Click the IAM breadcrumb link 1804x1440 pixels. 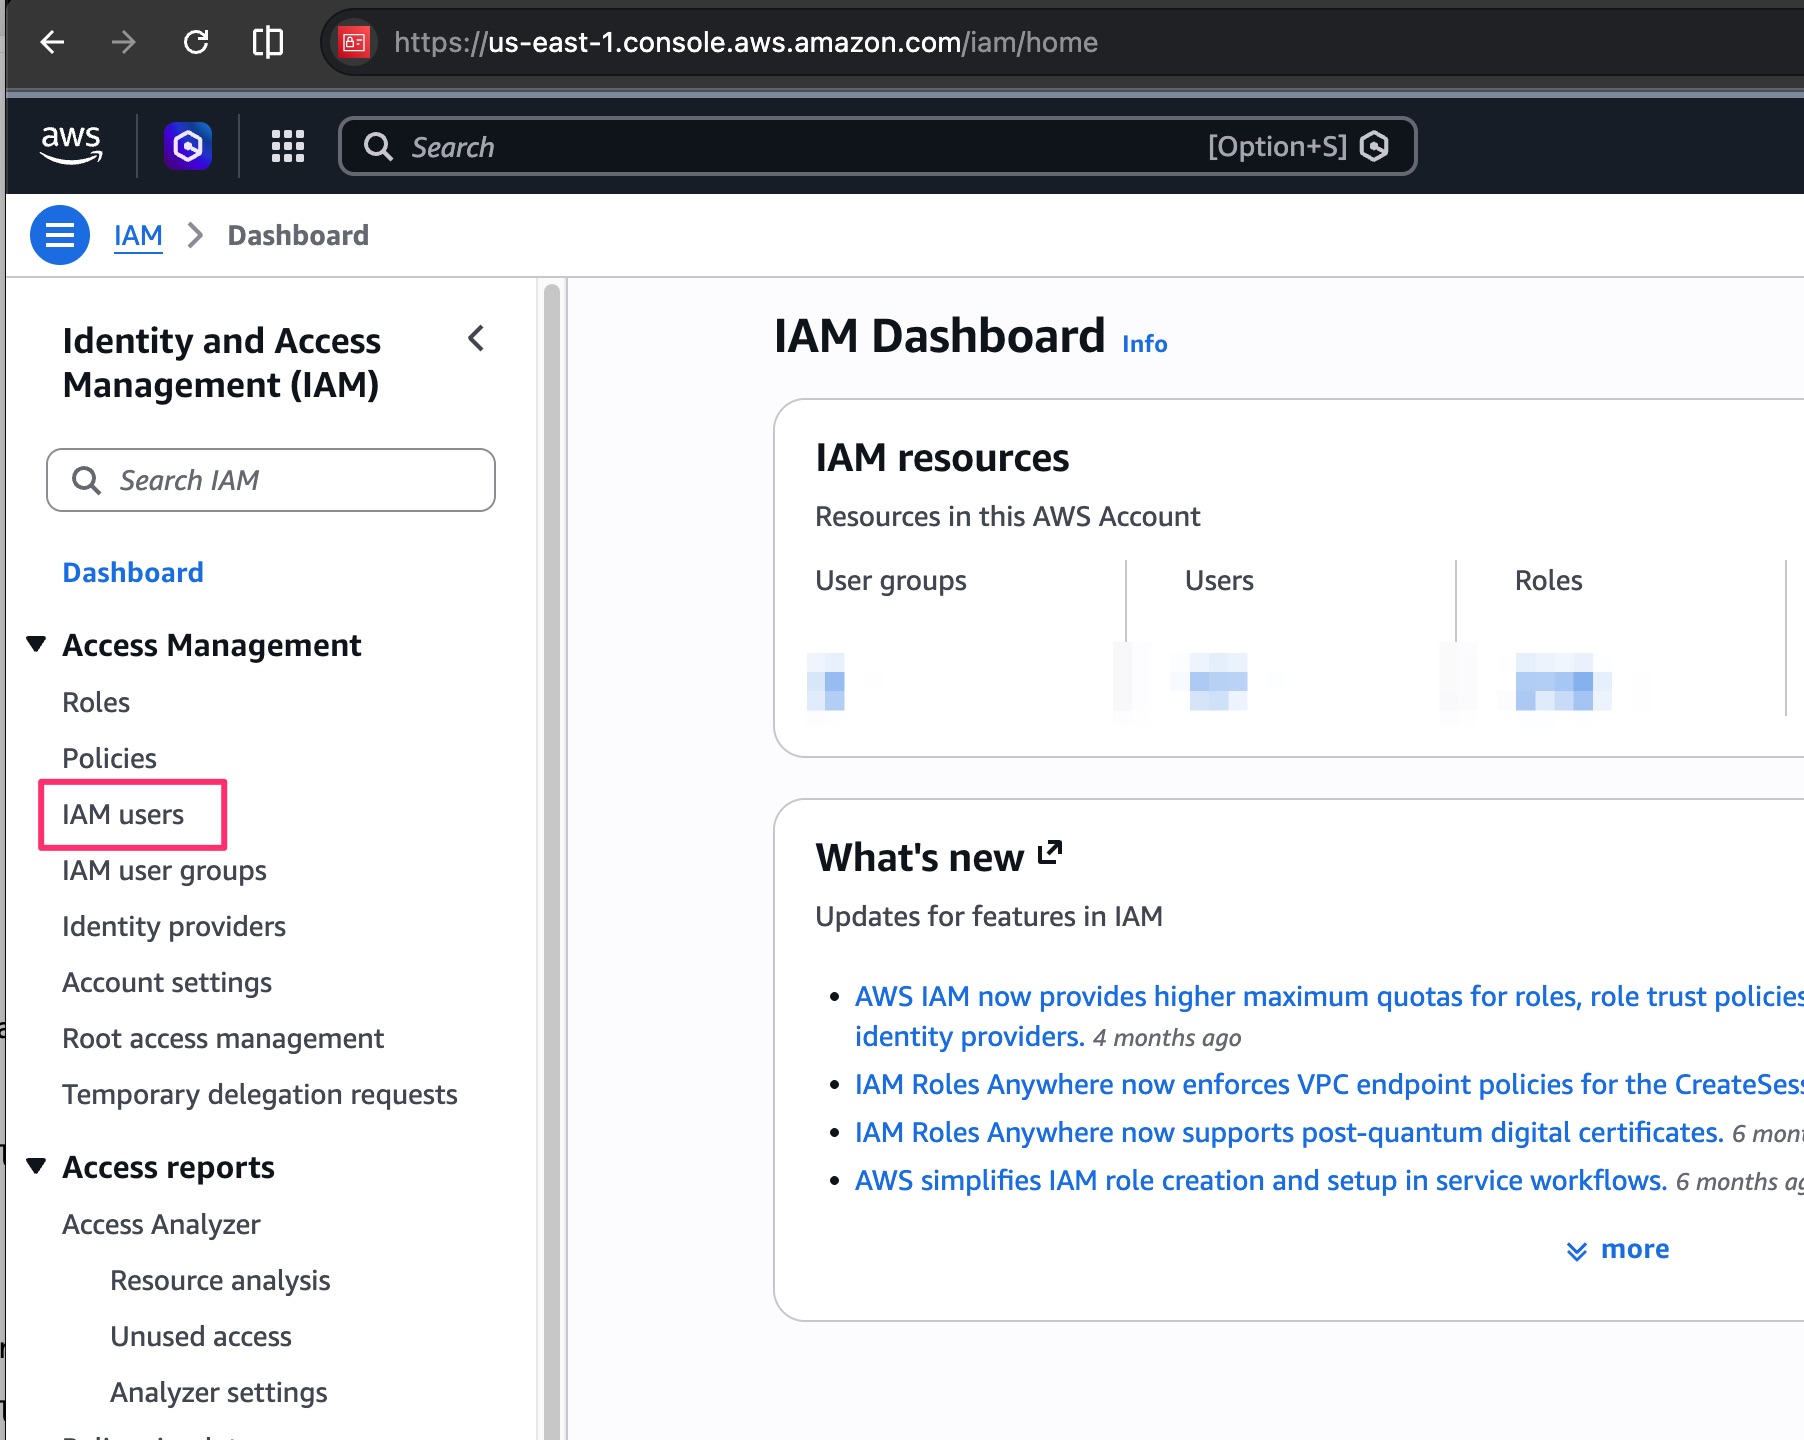coord(138,235)
